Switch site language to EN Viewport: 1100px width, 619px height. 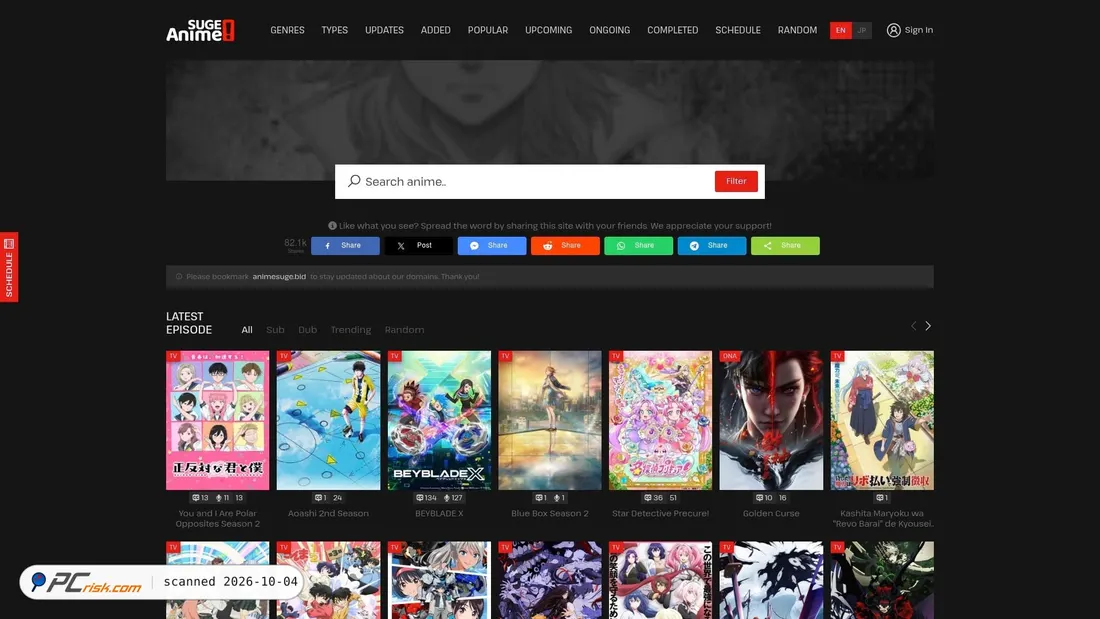click(x=840, y=30)
